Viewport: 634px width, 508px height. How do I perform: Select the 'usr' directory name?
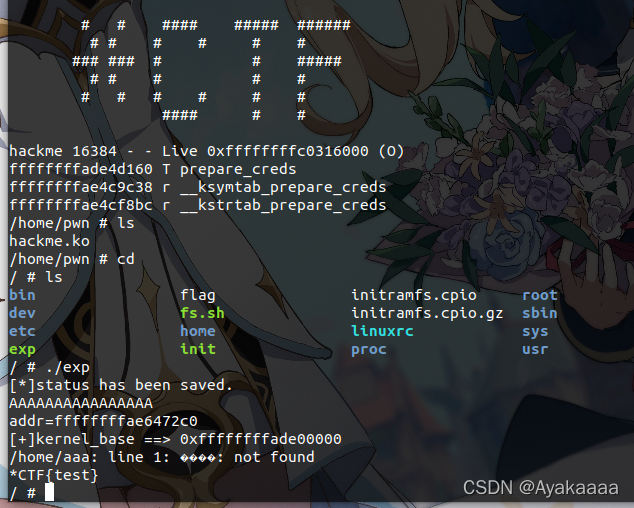(x=535, y=349)
